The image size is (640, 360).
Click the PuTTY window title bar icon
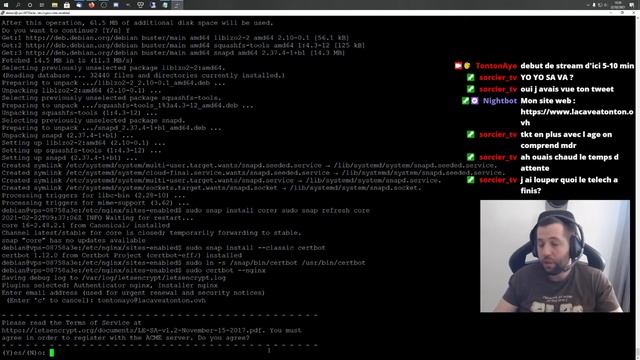[3, 13]
